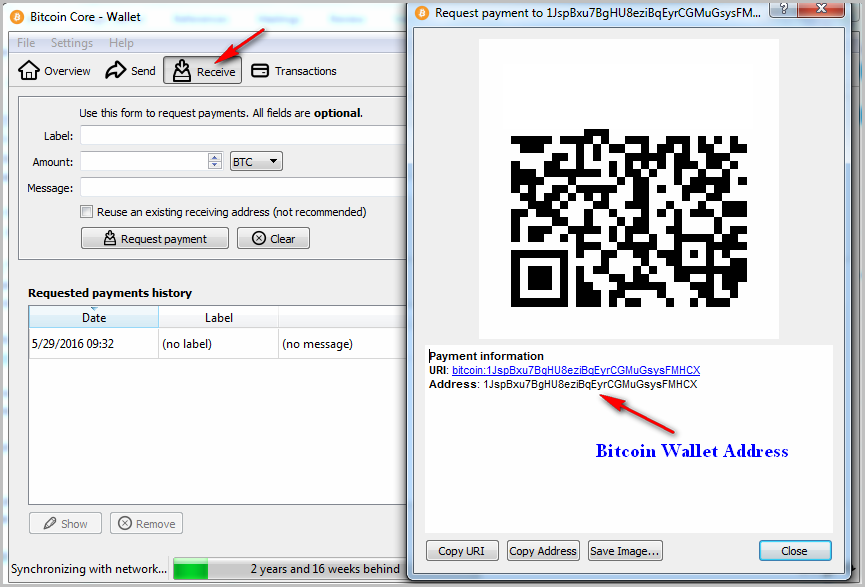This screenshot has width=865, height=587.
Task: Click the Bitcoin logo in Request payment title bar
Action: pyautogui.click(x=422, y=13)
